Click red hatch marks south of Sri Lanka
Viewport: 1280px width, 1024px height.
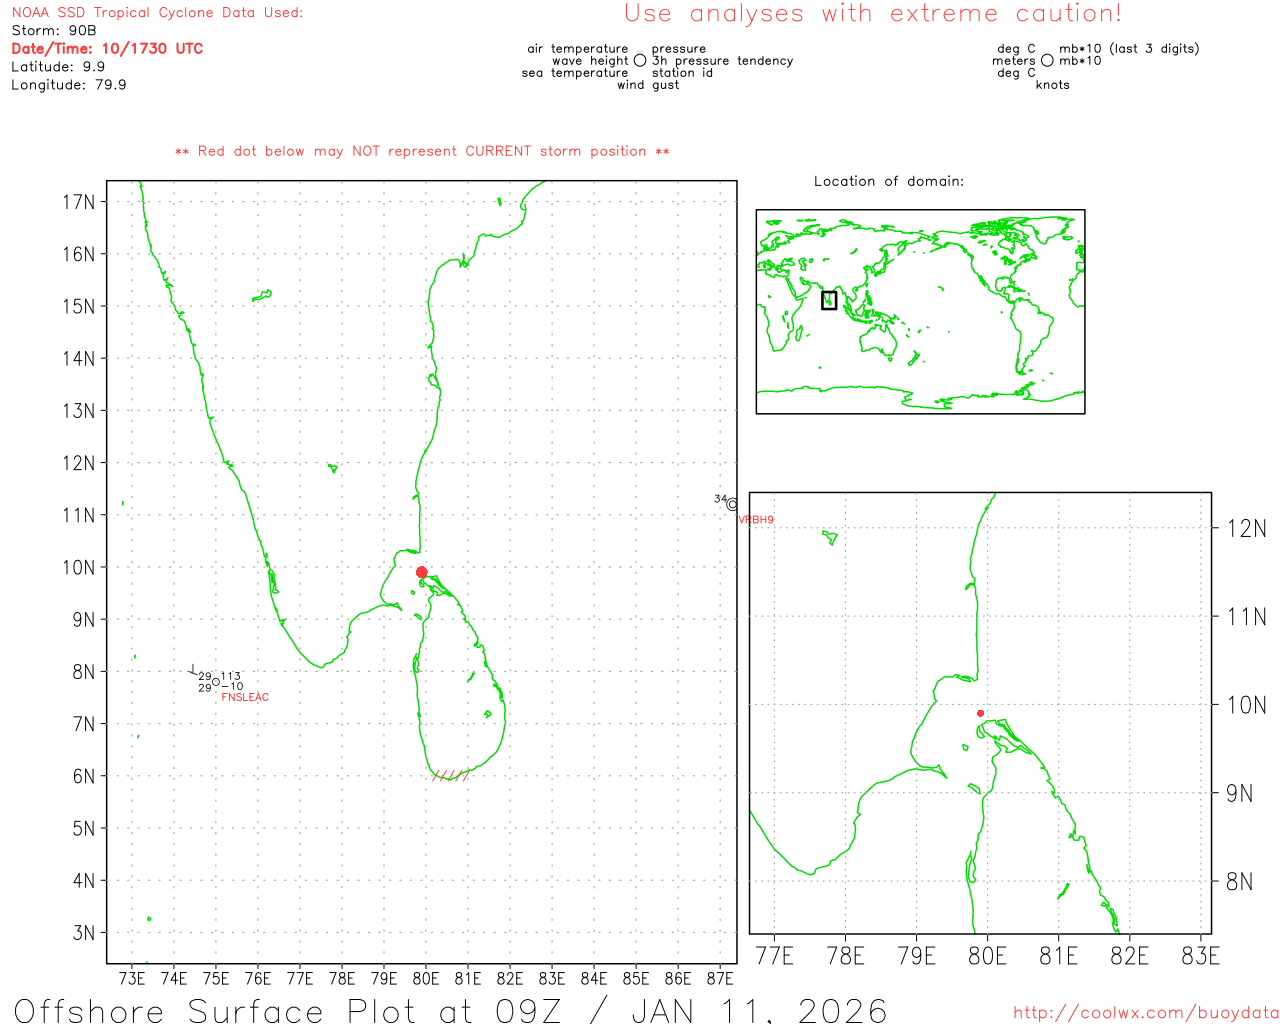(x=450, y=775)
